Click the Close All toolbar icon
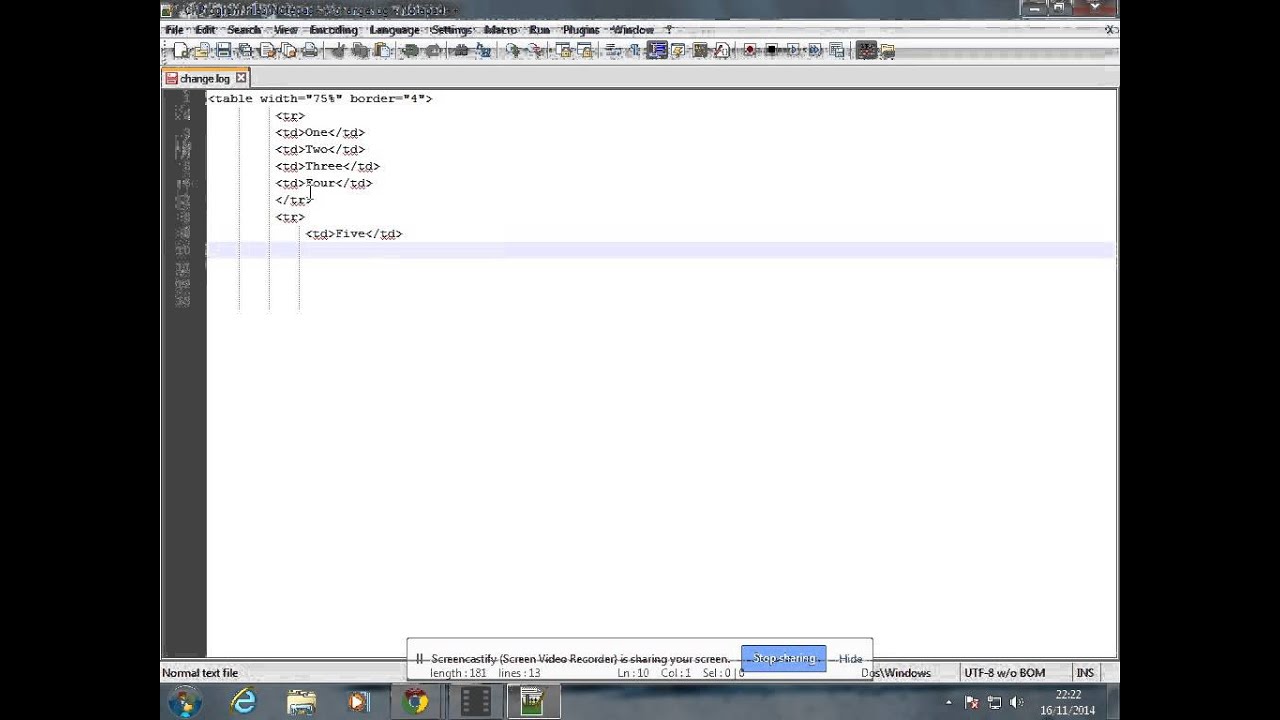The image size is (1280, 720). tap(288, 50)
